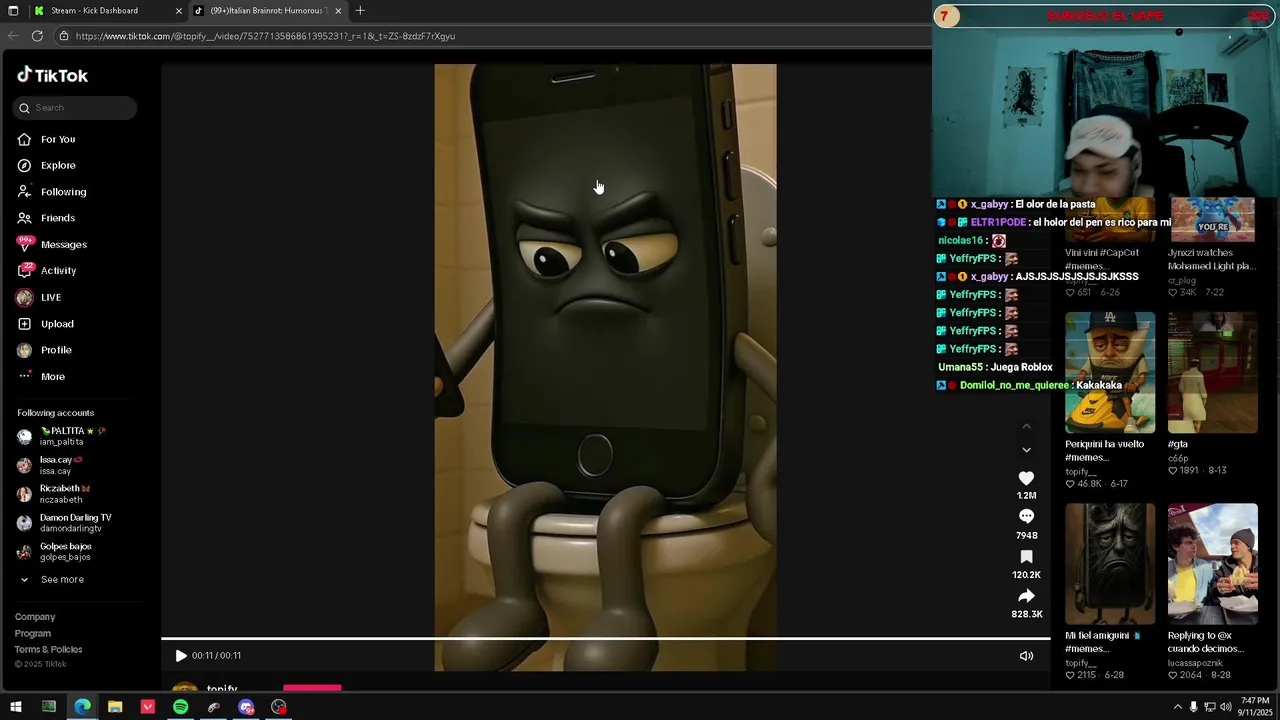Like the video with the heart icon

pyautogui.click(x=1026, y=479)
